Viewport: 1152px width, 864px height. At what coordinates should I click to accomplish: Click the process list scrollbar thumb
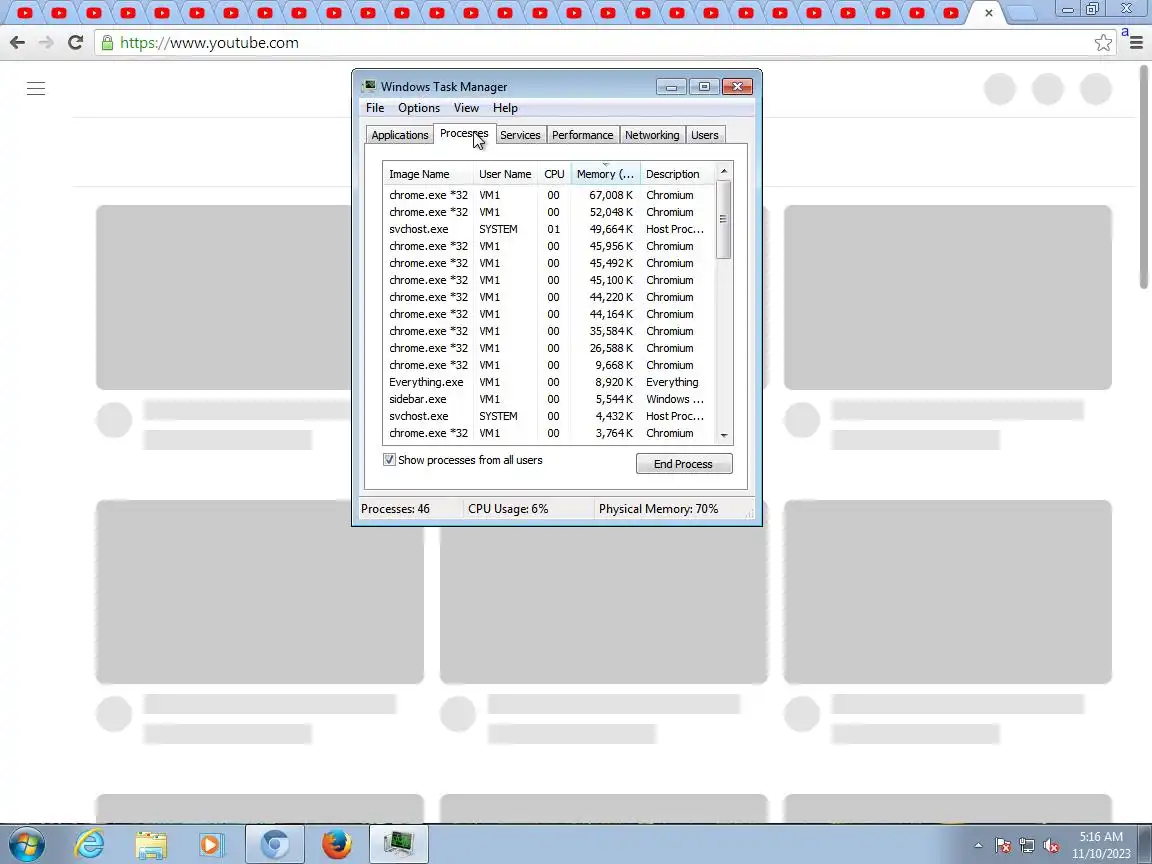(724, 219)
